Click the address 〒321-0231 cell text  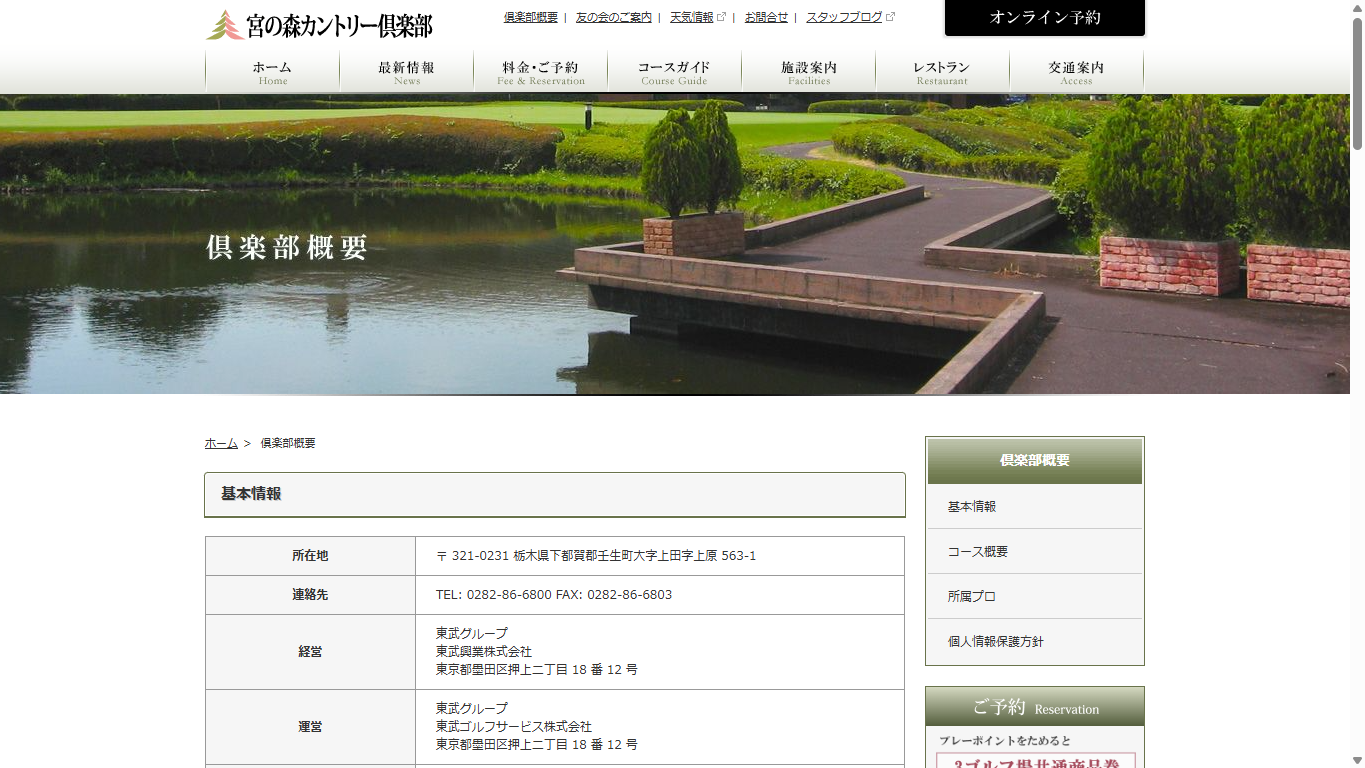tap(596, 556)
